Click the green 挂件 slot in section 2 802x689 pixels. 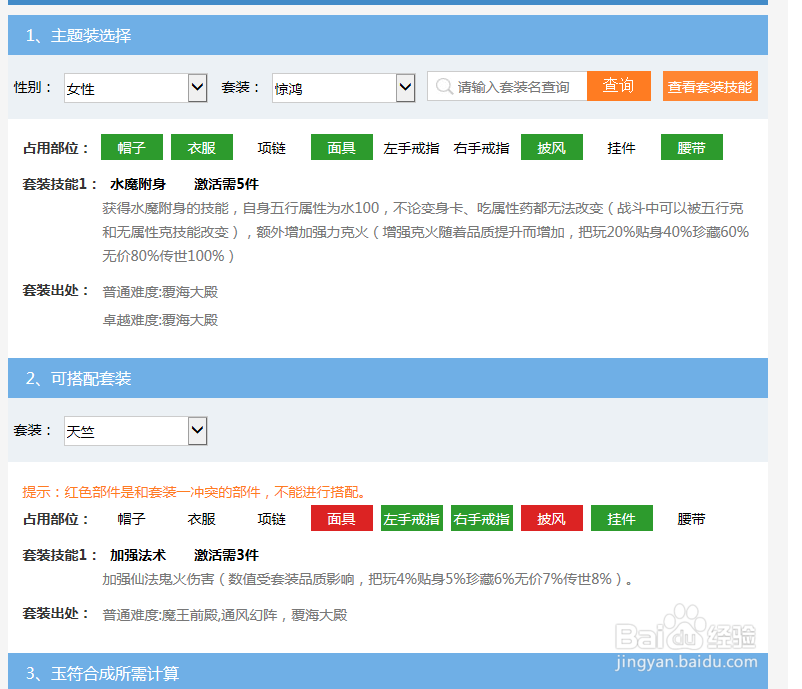[621, 518]
